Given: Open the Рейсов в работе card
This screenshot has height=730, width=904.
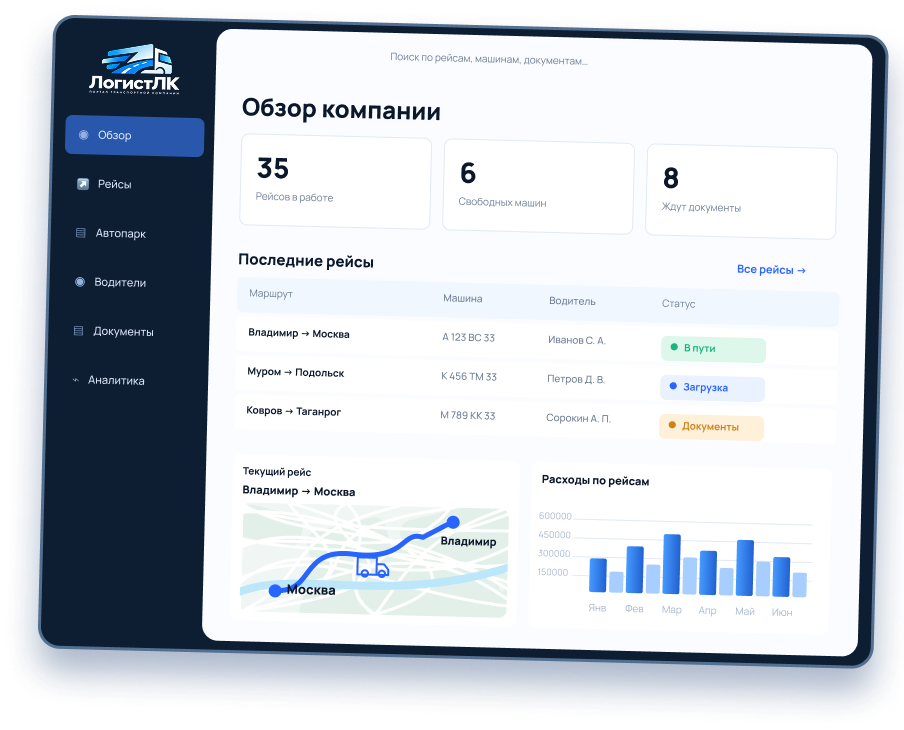Looking at the screenshot, I should coord(336,182).
